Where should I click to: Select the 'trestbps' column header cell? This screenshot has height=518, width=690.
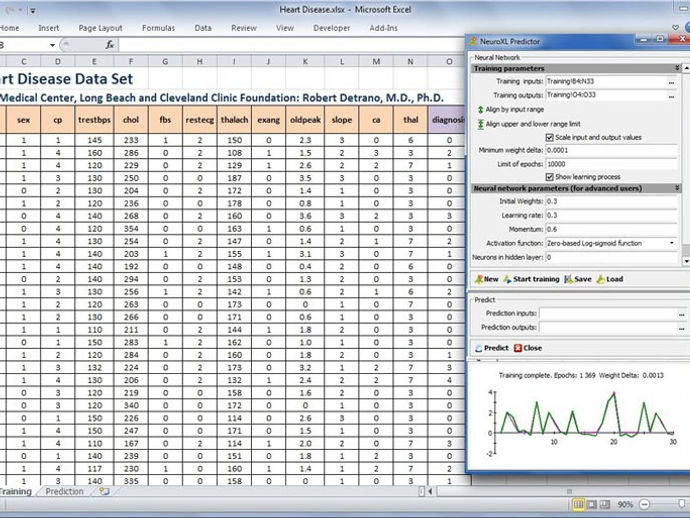(x=94, y=120)
